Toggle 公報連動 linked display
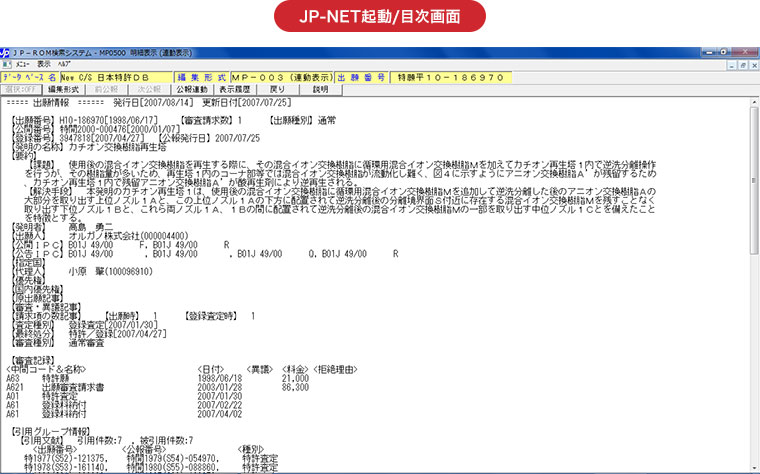 coord(191,89)
